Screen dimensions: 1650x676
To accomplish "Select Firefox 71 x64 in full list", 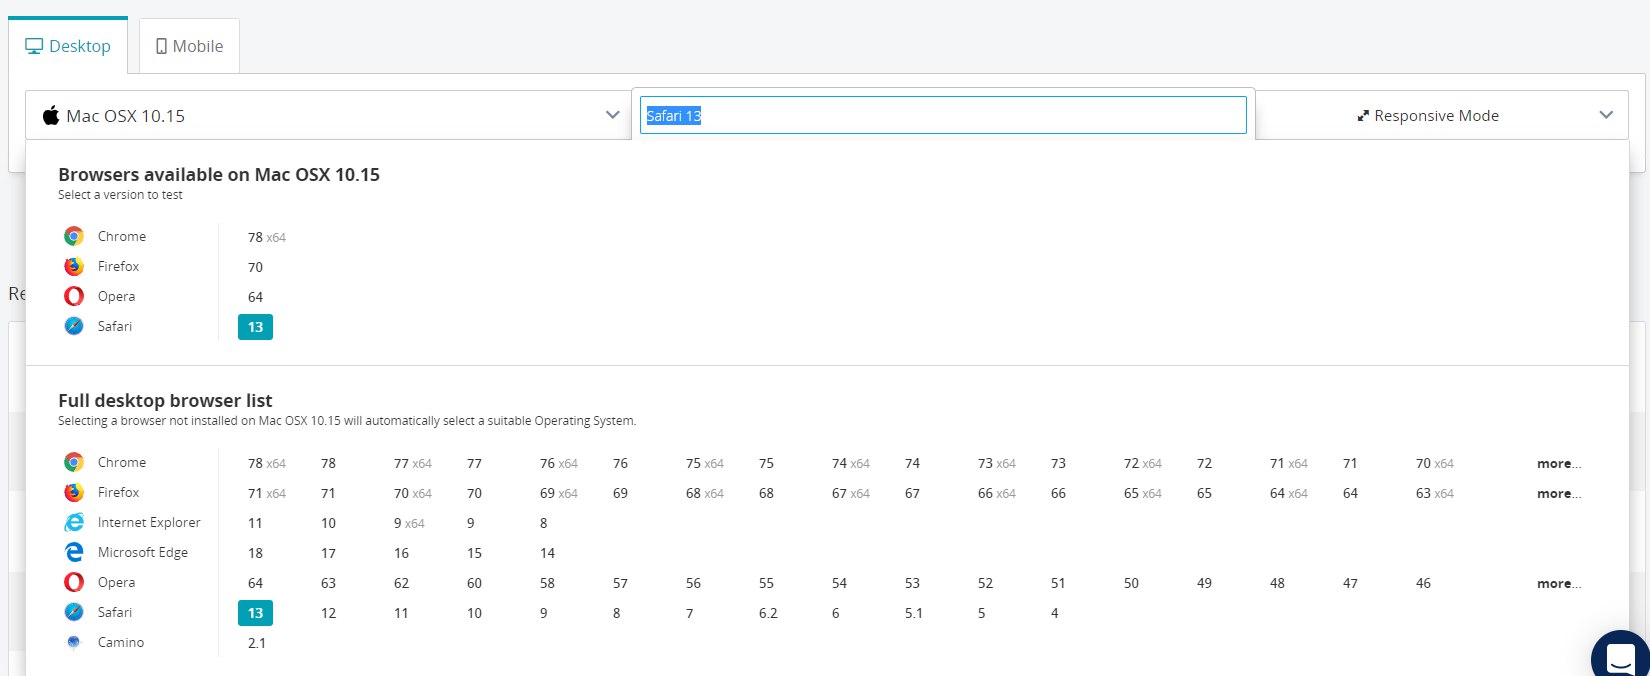I will 267,493.
